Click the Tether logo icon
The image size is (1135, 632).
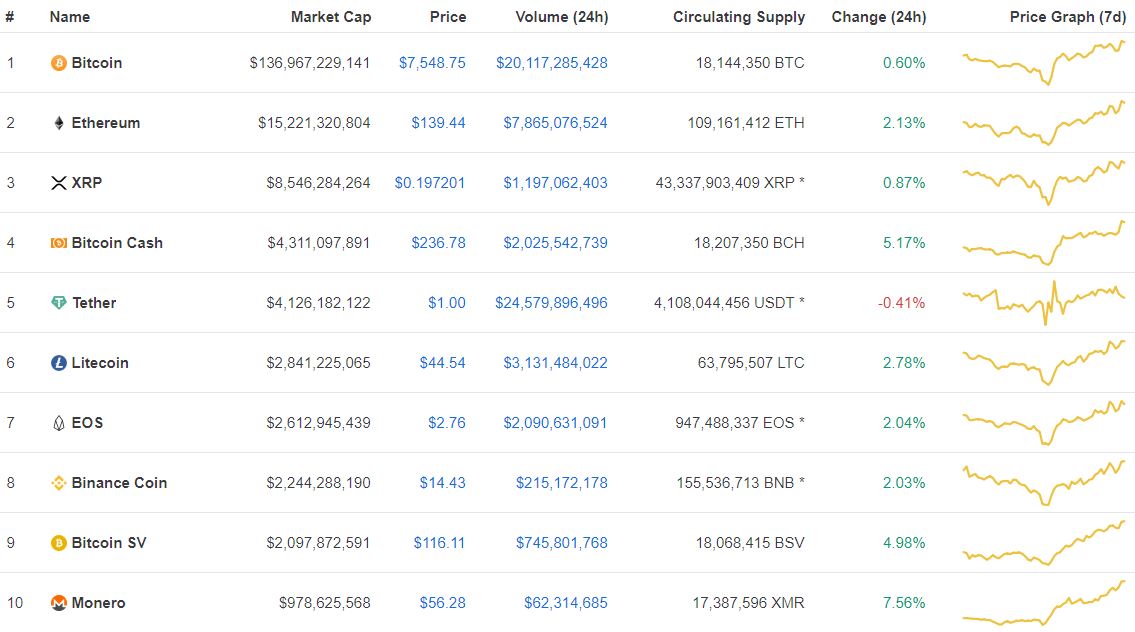click(x=59, y=303)
